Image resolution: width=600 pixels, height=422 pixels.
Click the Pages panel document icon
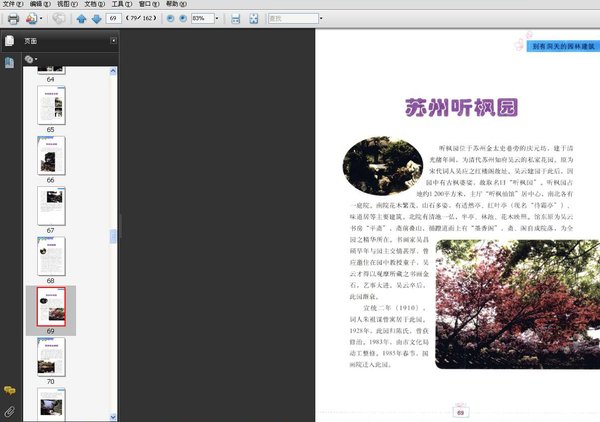(x=10, y=41)
